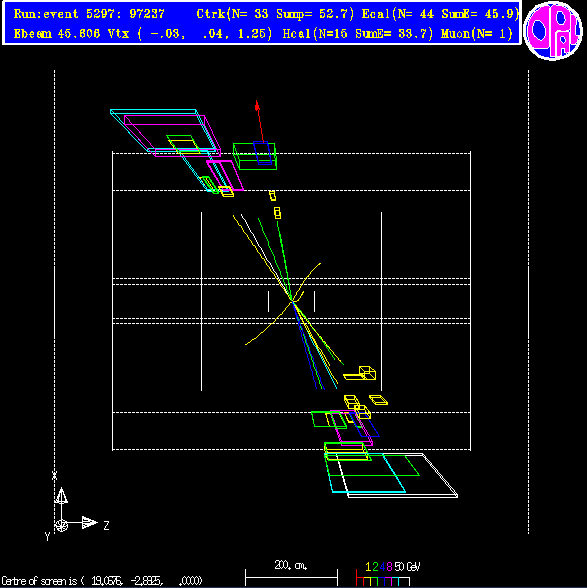The image size is (587, 588).
Task: Click the Z axis arrow indicator
Action: pyautogui.click(x=90, y=522)
